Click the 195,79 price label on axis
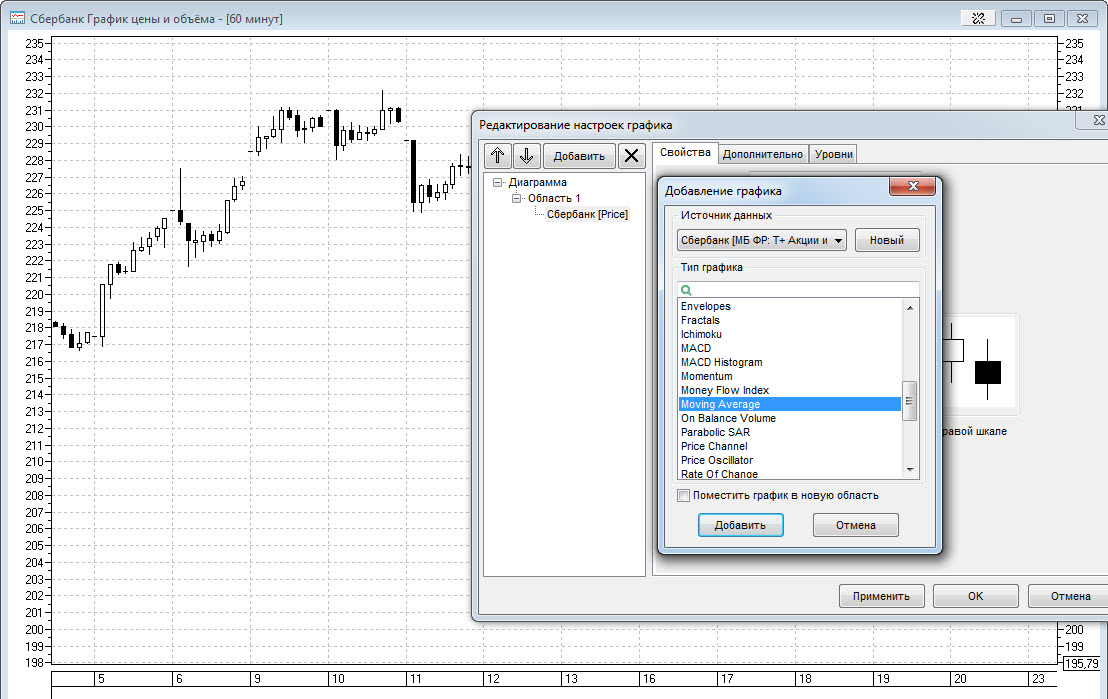1108x699 pixels. pos(1082,664)
